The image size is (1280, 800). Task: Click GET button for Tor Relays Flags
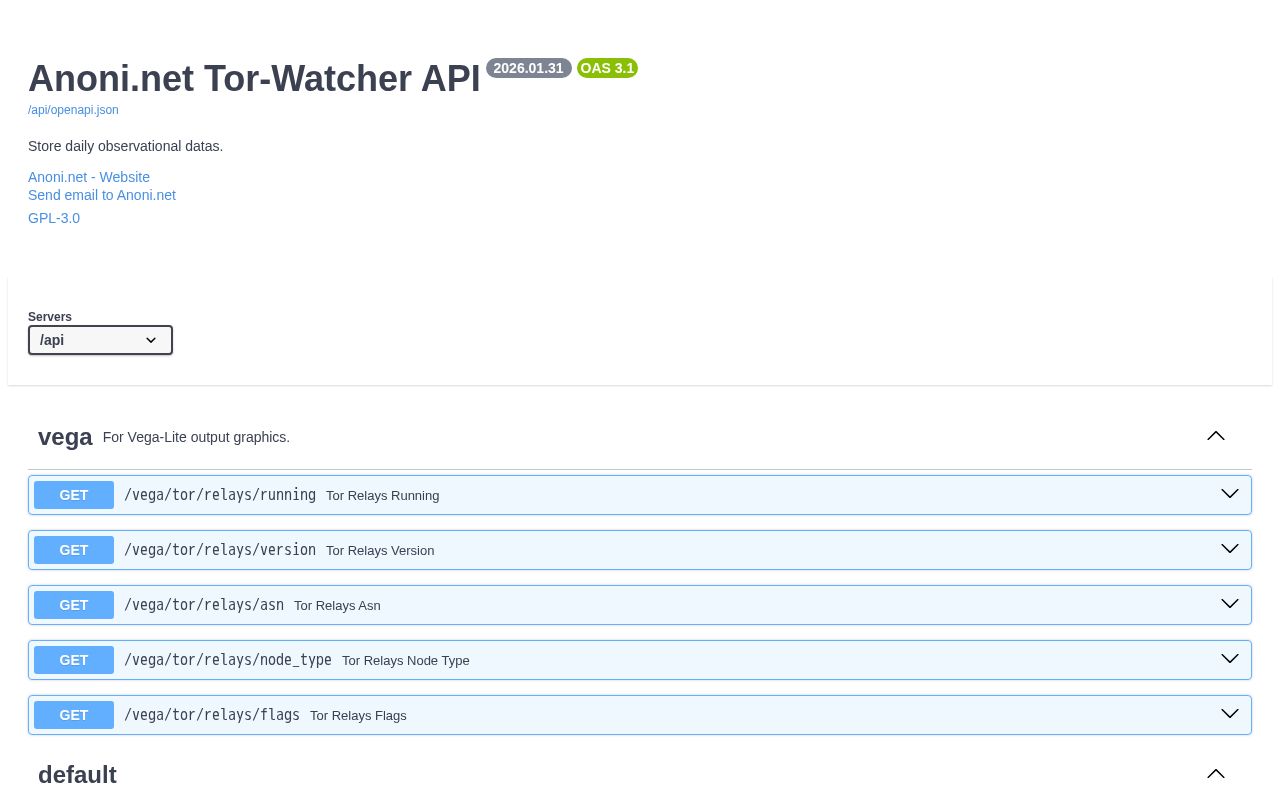pyautogui.click(x=74, y=715)
